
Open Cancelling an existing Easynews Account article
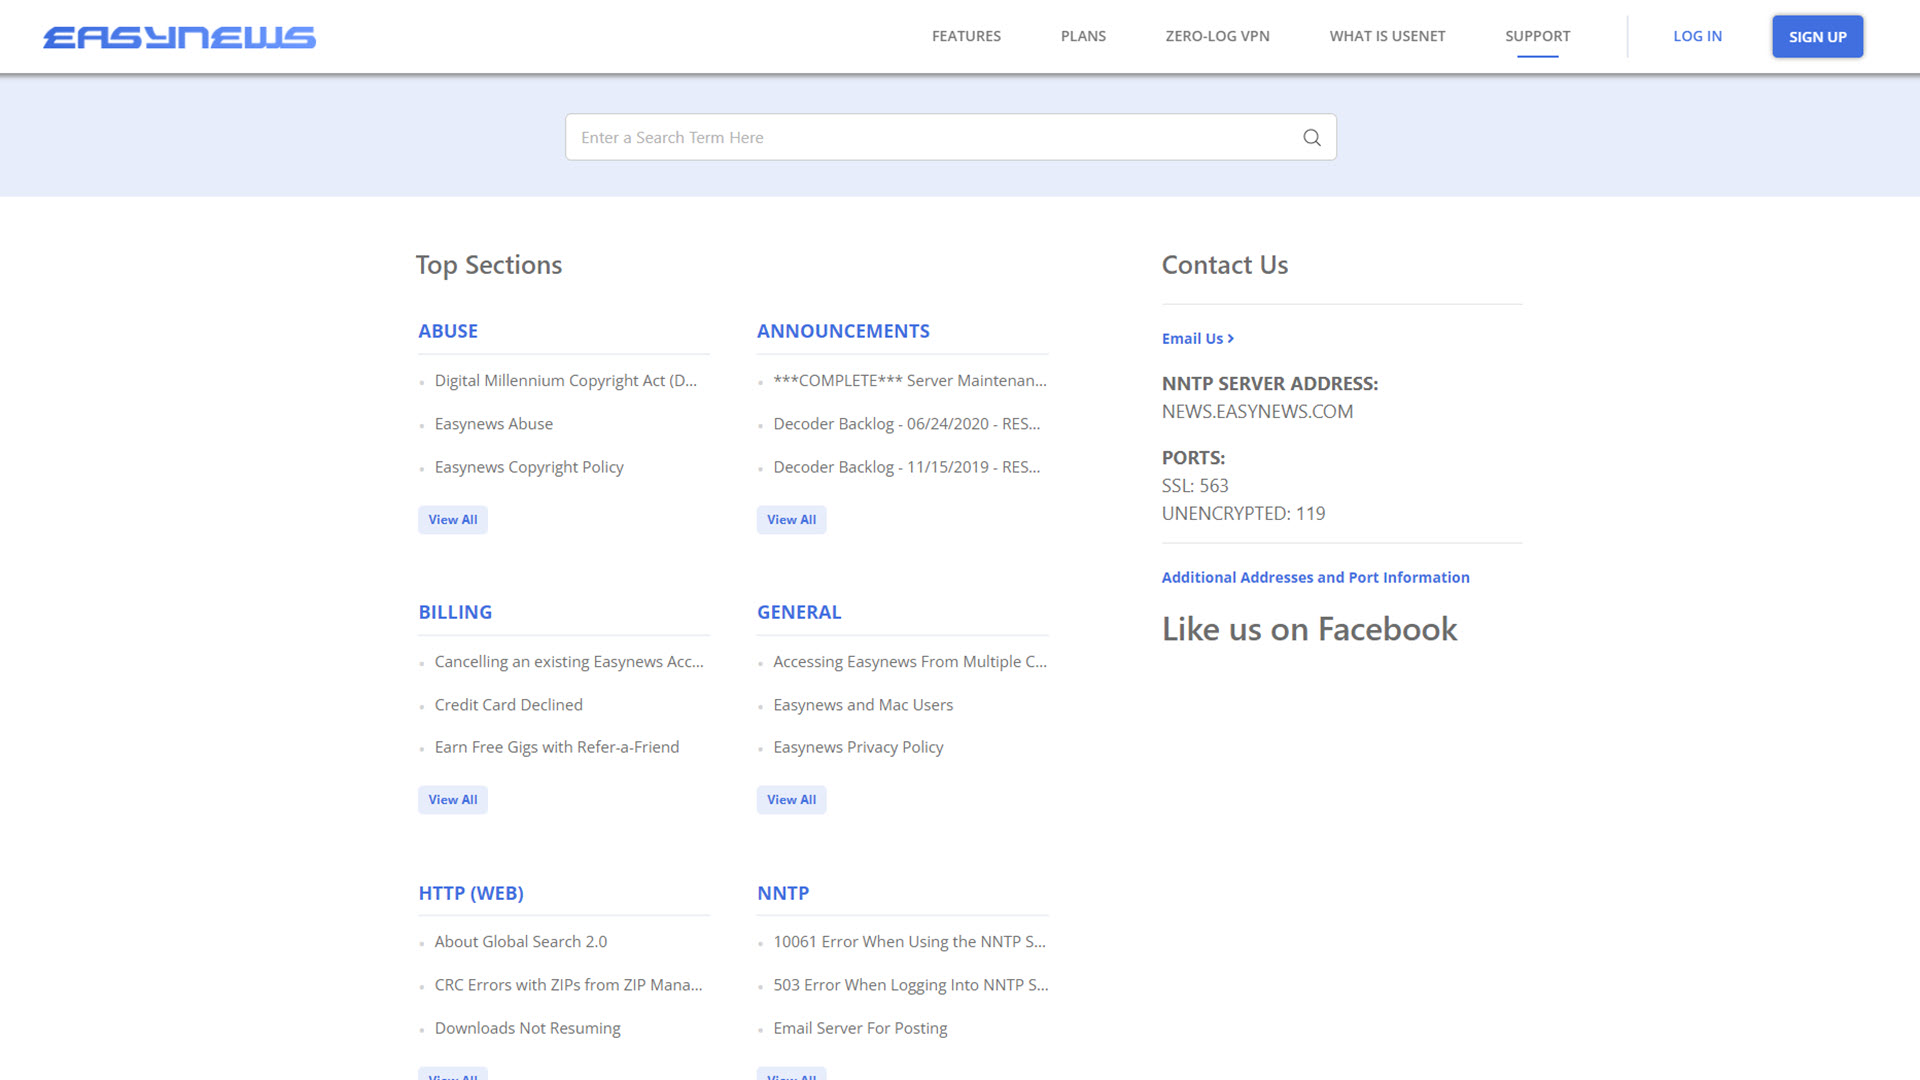point(569,662)
